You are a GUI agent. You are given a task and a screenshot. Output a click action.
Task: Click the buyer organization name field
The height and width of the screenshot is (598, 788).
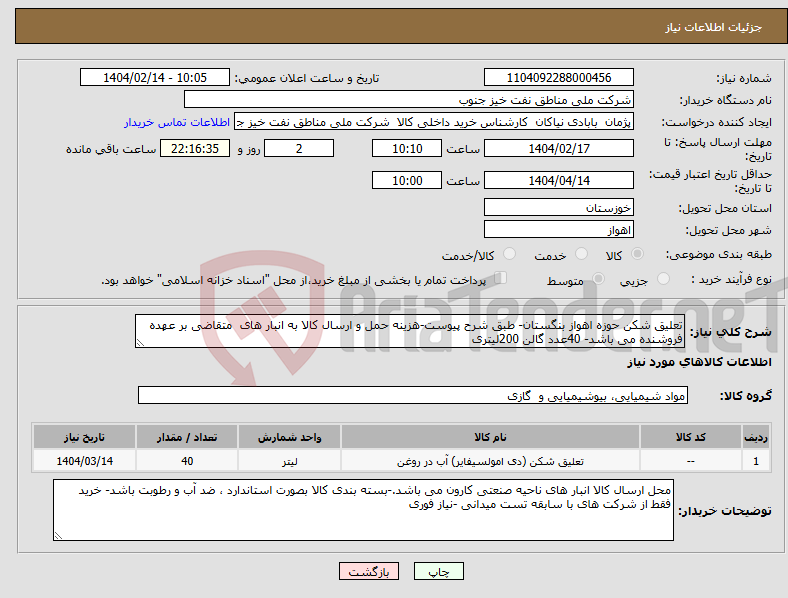point(409,99)
